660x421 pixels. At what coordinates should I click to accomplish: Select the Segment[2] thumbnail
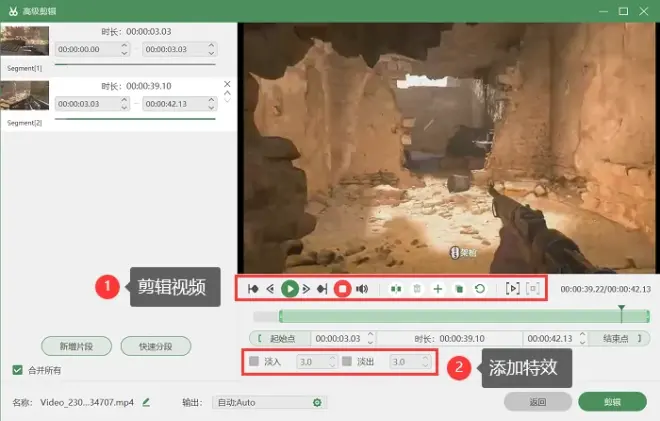pyautogui.click(x=25, y=96)
